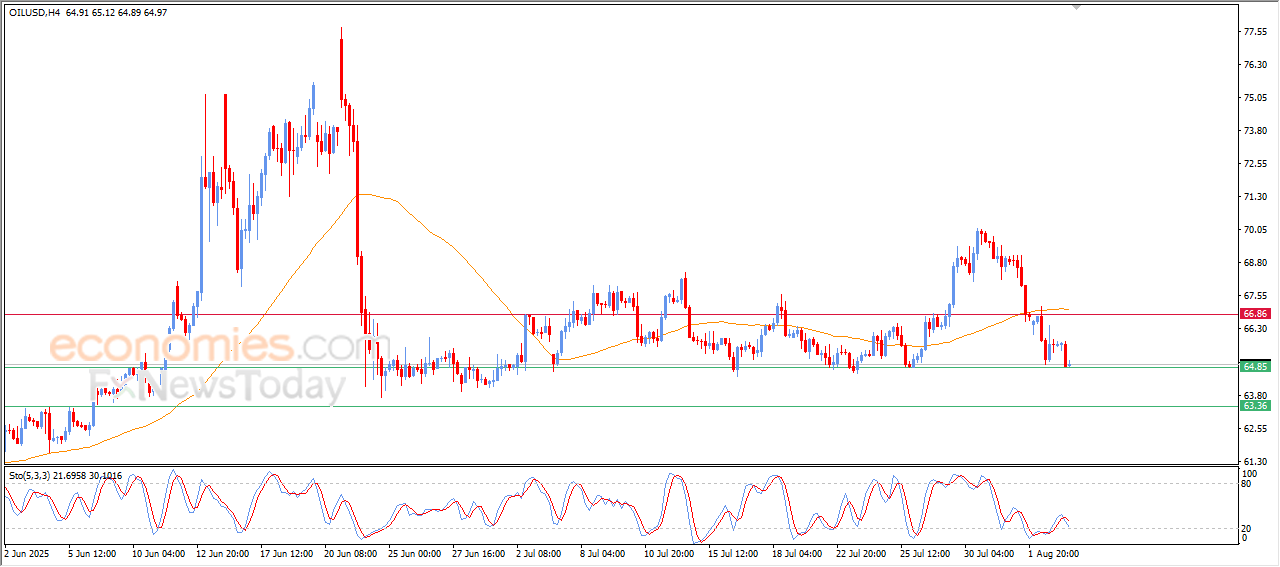
Task: Click the gray 64.85 current price tag
Action: [1255, 367]
